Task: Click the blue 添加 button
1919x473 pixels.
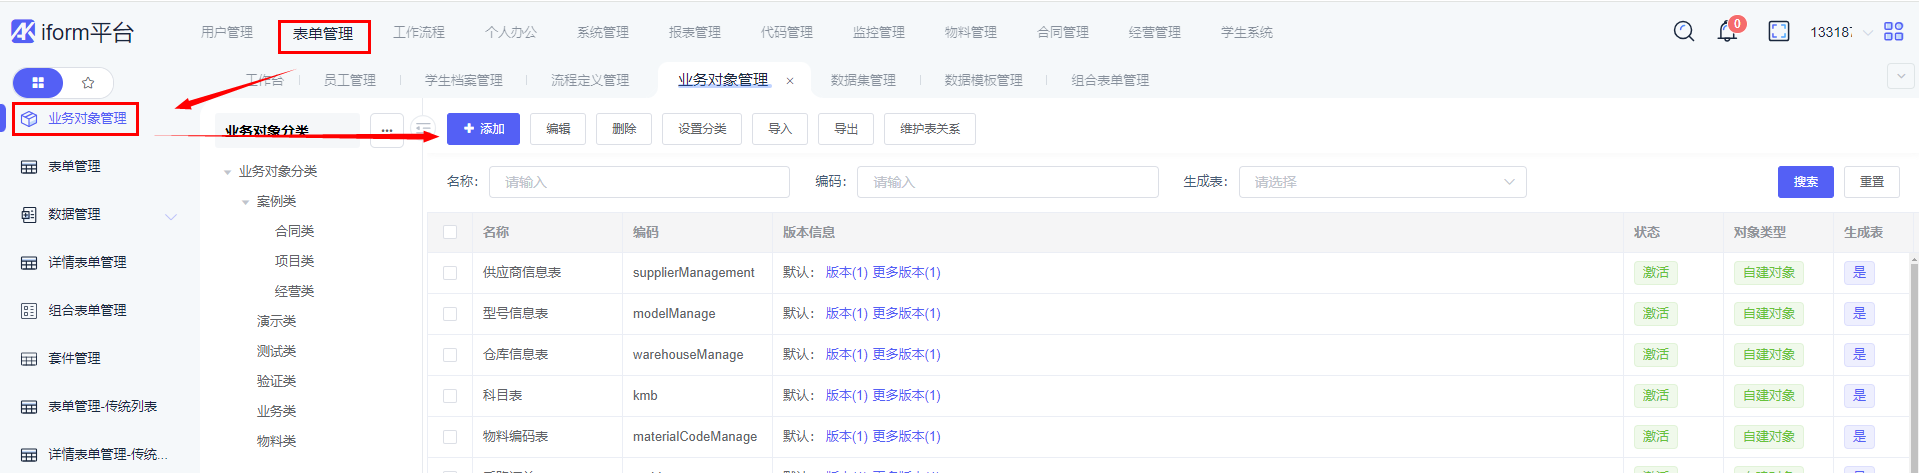Action: 483,129
